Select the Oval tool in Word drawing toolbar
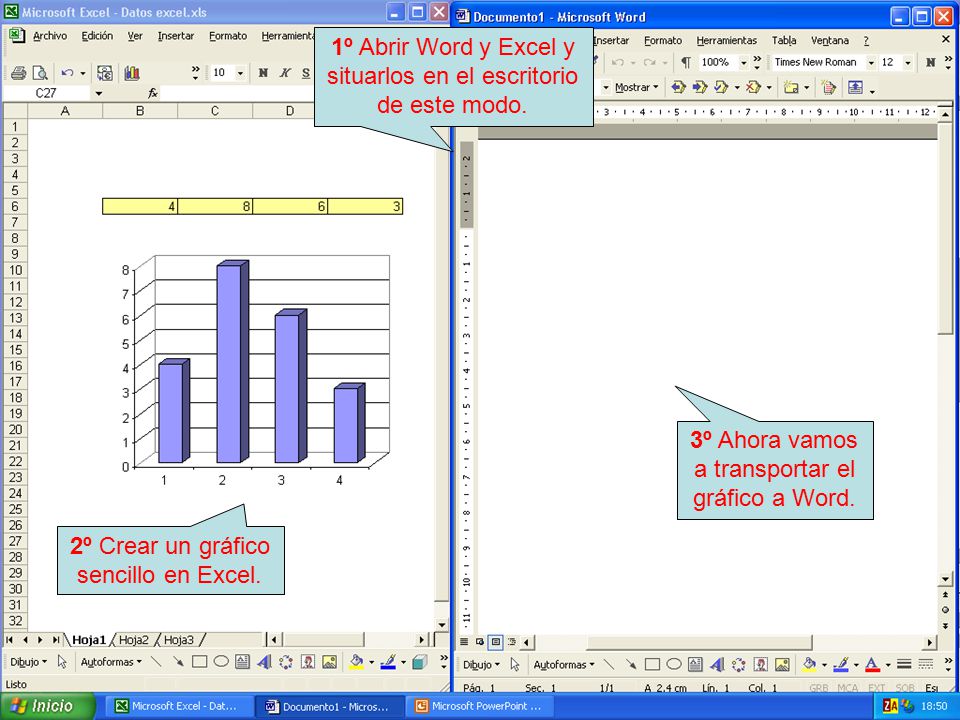Viewport: 960px width, 720px height. point(674,664)
